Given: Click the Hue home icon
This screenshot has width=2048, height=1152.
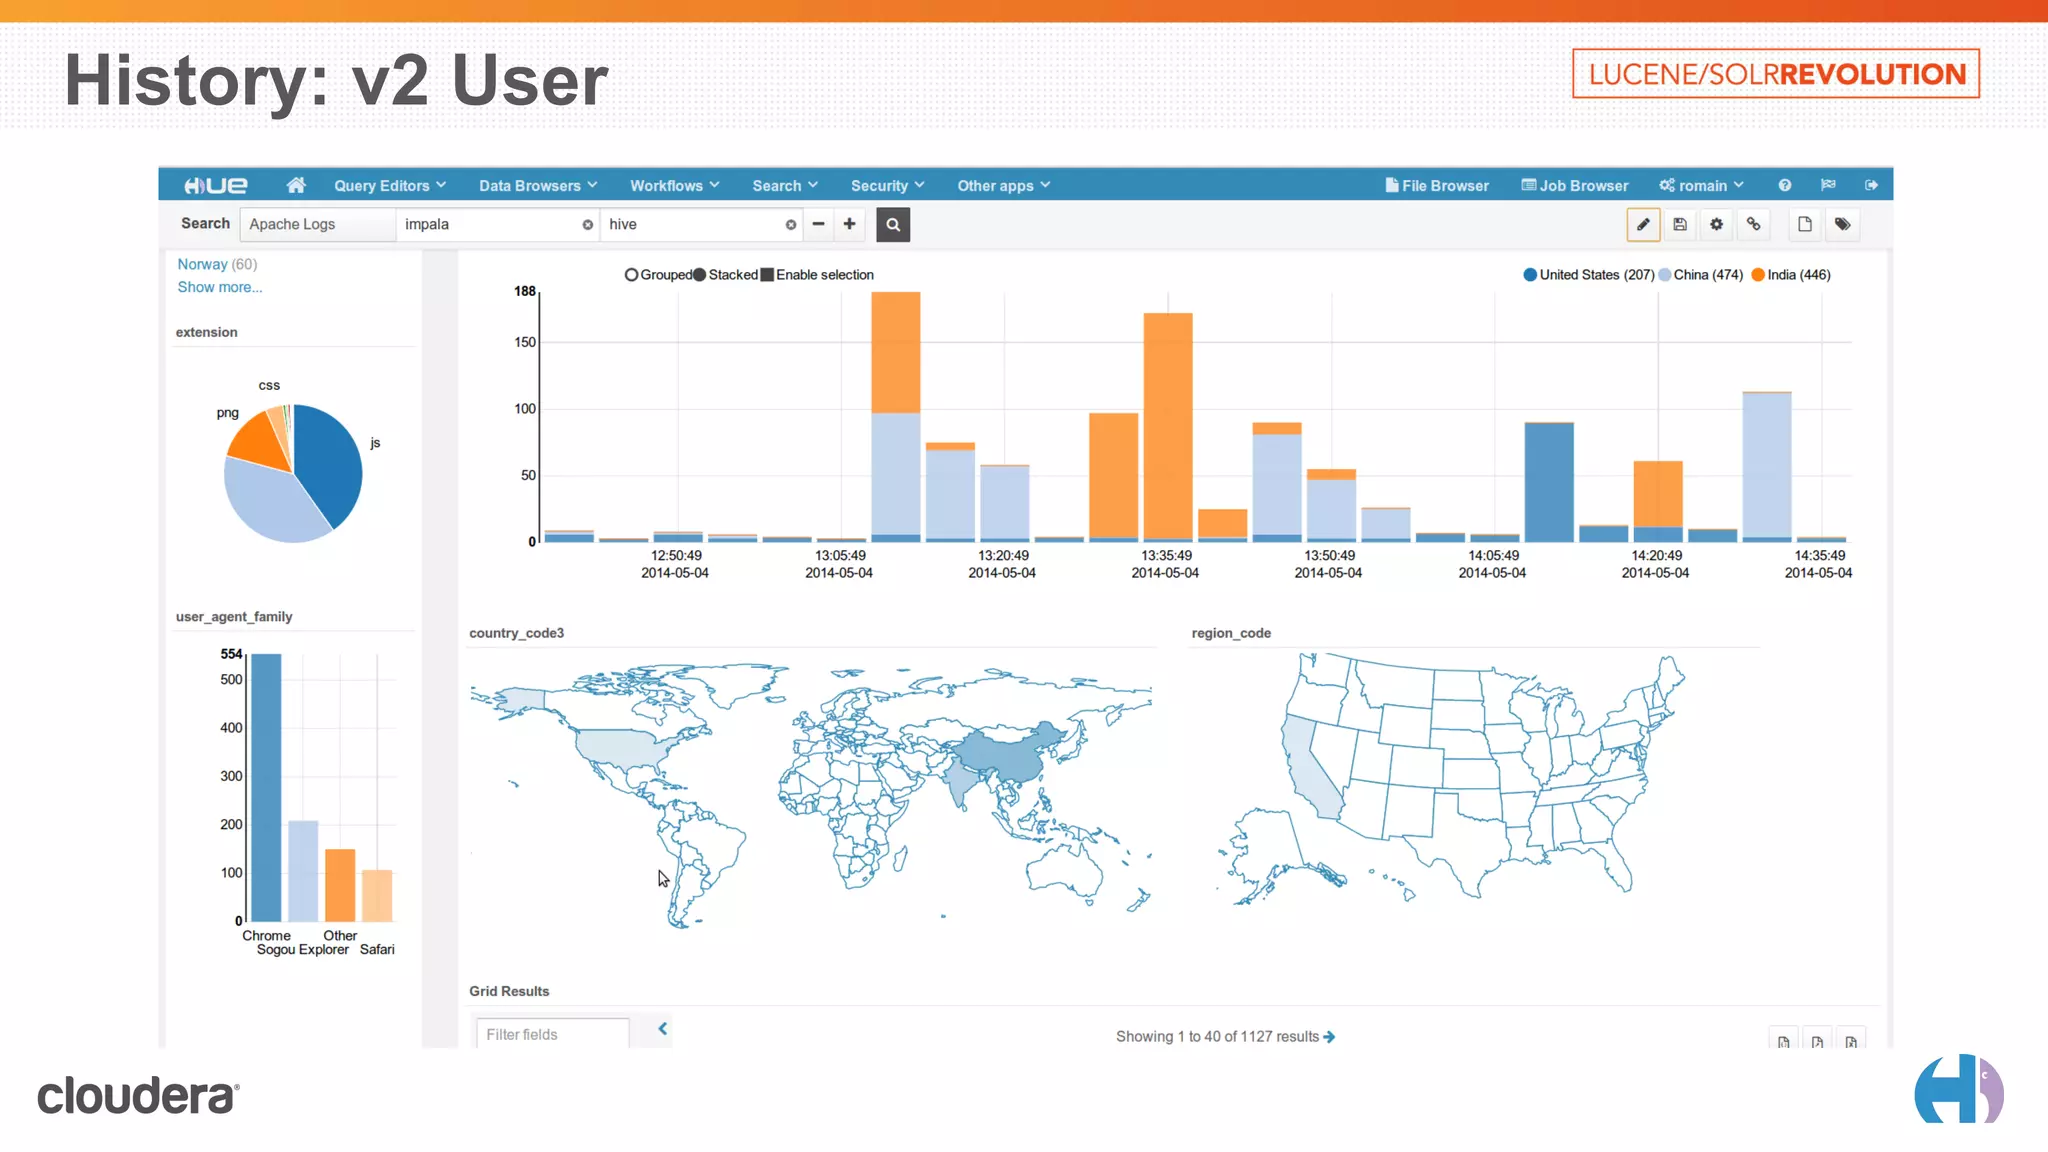Looking at the screenshot, I should coord(295,185).
